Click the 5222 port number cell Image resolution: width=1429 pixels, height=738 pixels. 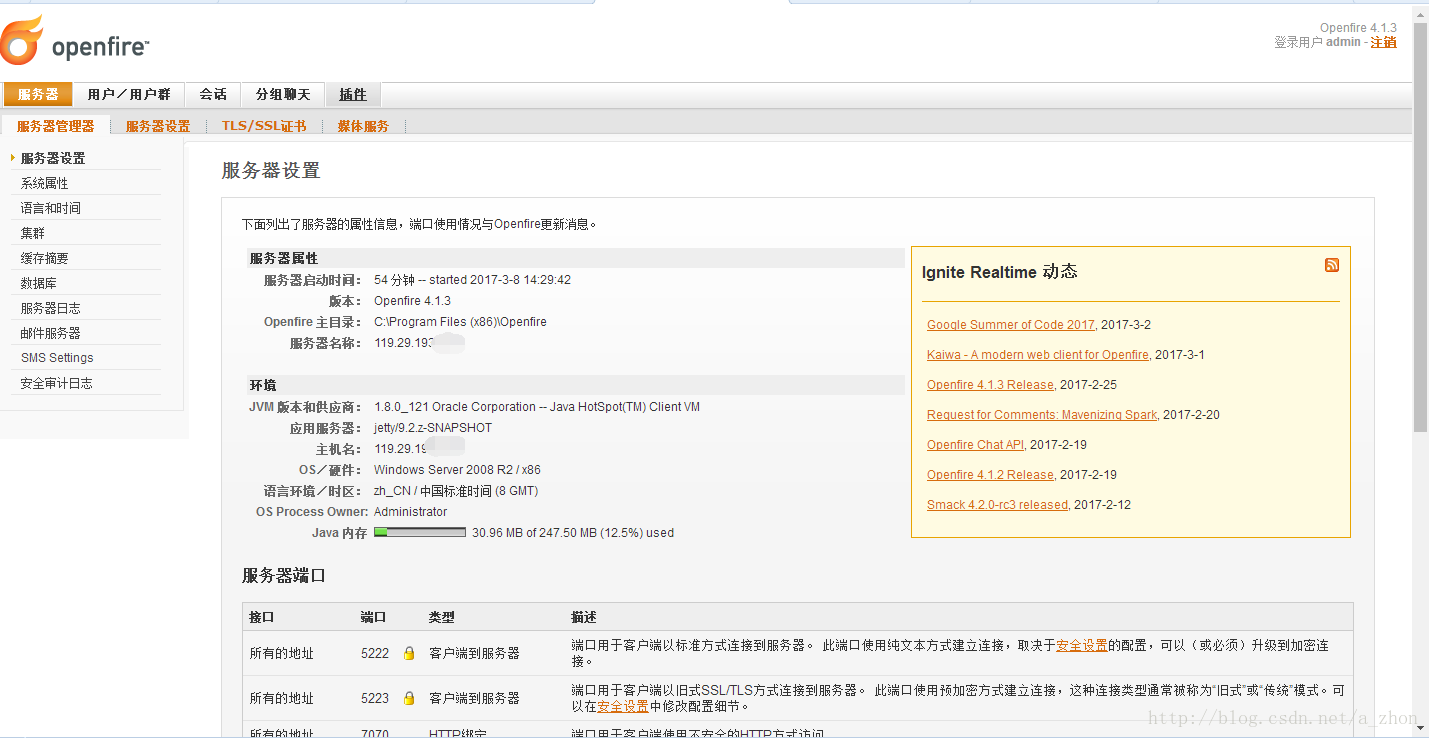(x=375, y=653)
